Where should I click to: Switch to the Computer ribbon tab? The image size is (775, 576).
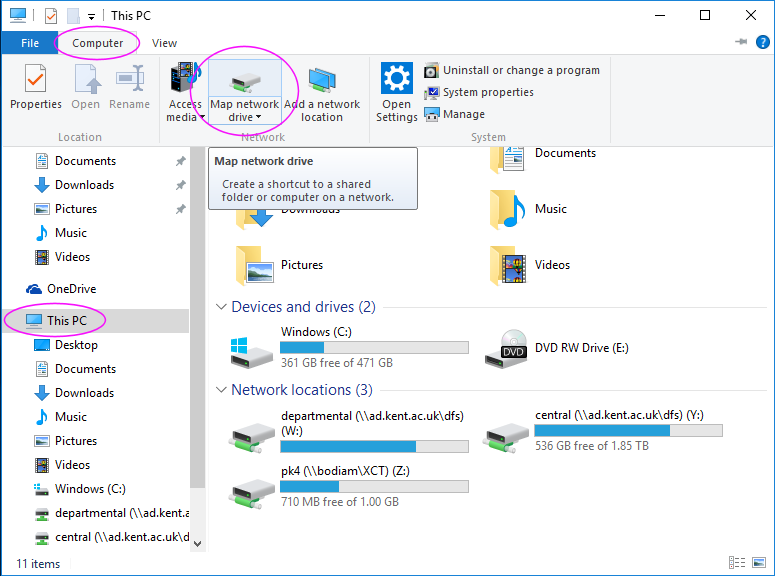tap(97, 43)
